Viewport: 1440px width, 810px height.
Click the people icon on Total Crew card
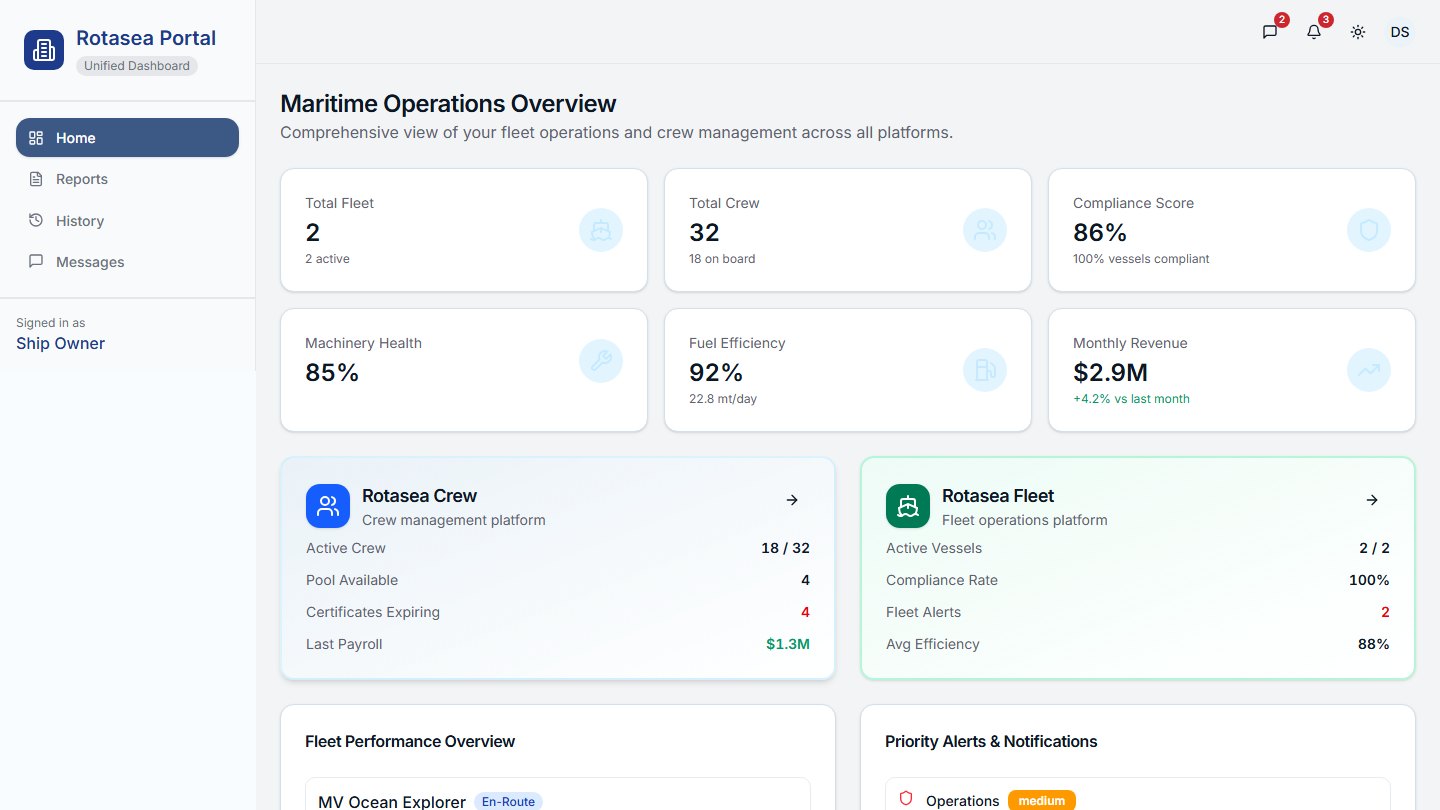coord(985,230)
